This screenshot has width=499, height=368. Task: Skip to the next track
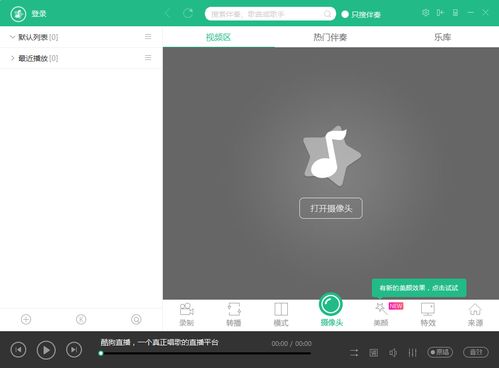74,350
